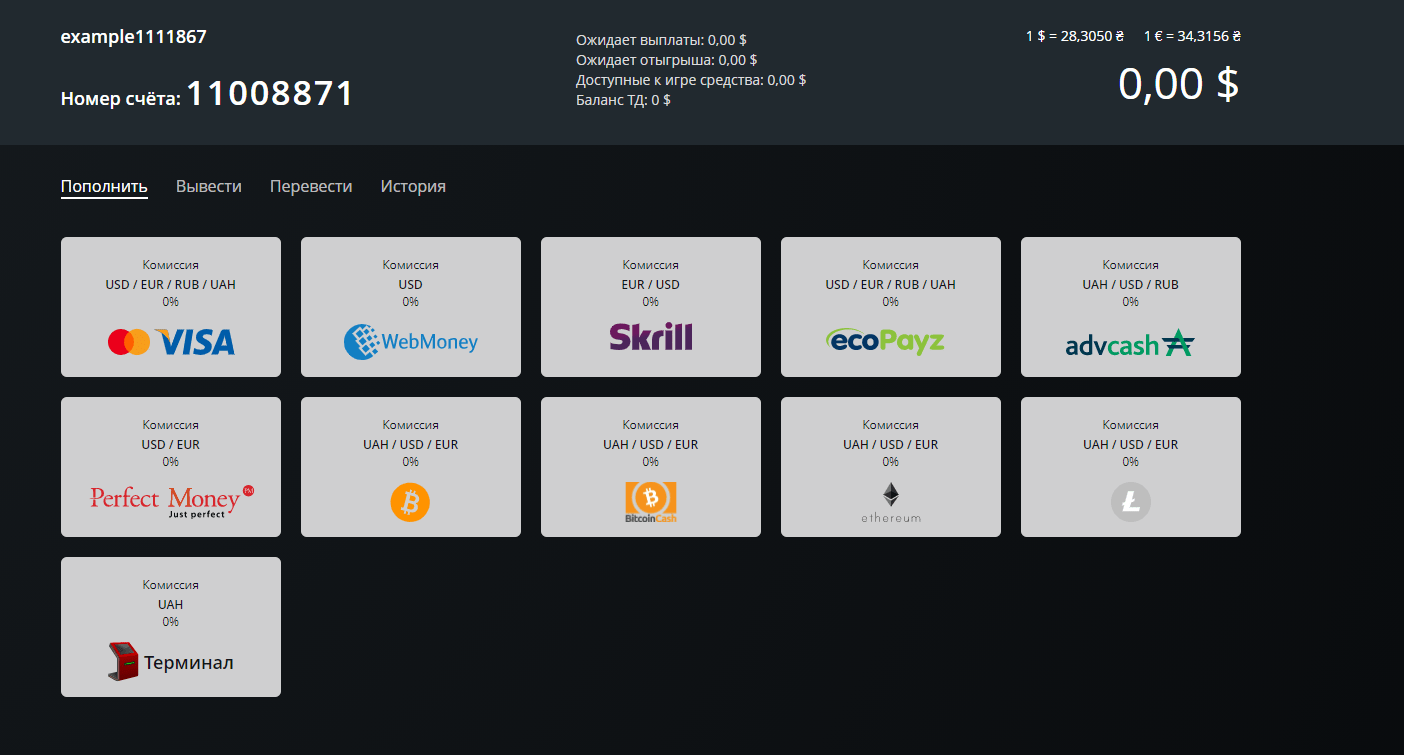The image size is (1404, 755).
Task: Deposit using the orange Bitcoin coin icon
Action: click(x=410, y=502)
